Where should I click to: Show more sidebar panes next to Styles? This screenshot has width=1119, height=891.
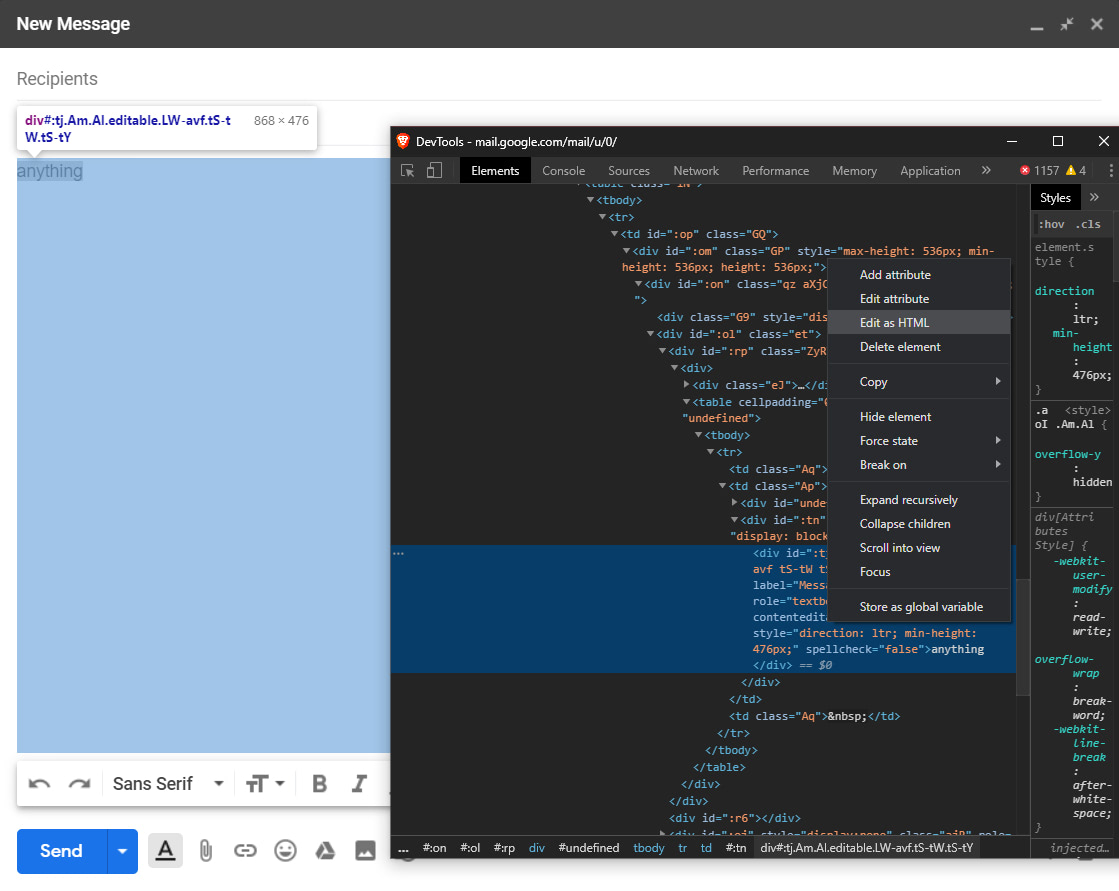(x=1094, y=198)
